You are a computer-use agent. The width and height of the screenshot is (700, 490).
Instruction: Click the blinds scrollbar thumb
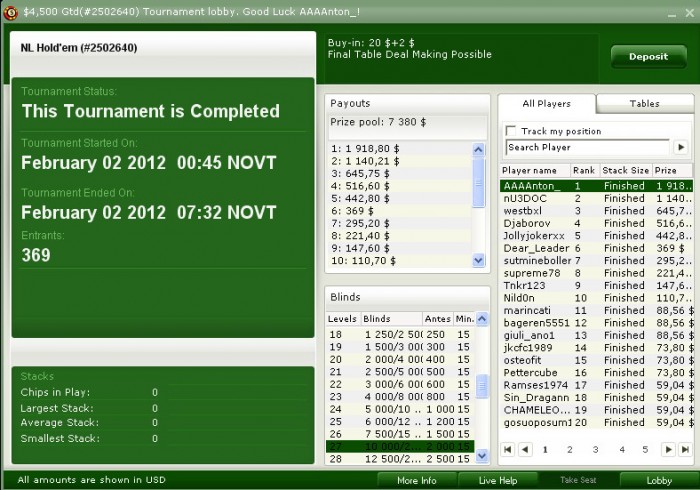click(x=482, y=387)
